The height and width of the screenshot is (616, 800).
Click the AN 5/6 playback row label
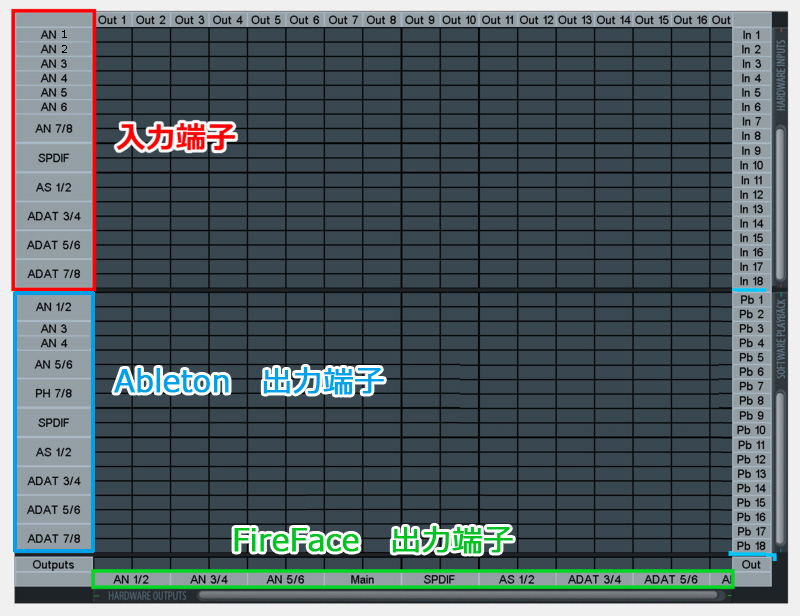[x=54, y=365]
